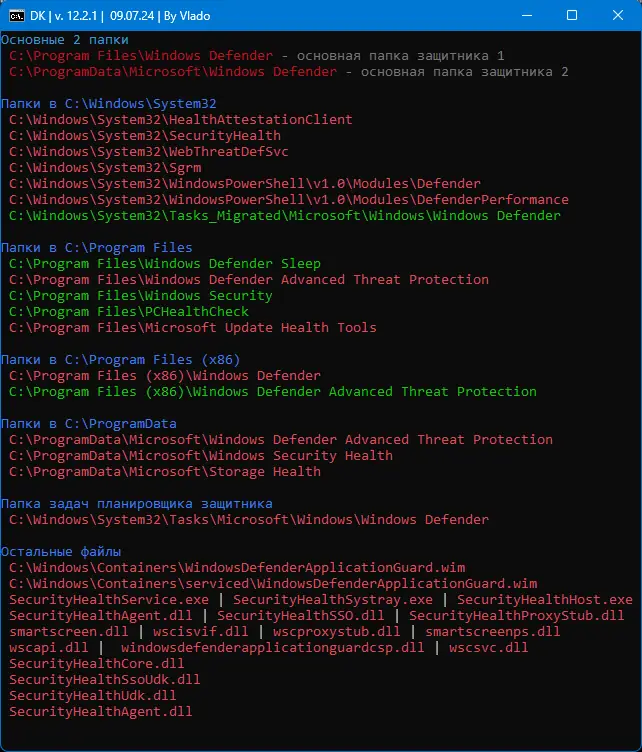Click the "Папки в C:\Windows\System32" heading
The height and width of the screenshot is (752, 642).
tap(108, 104)
